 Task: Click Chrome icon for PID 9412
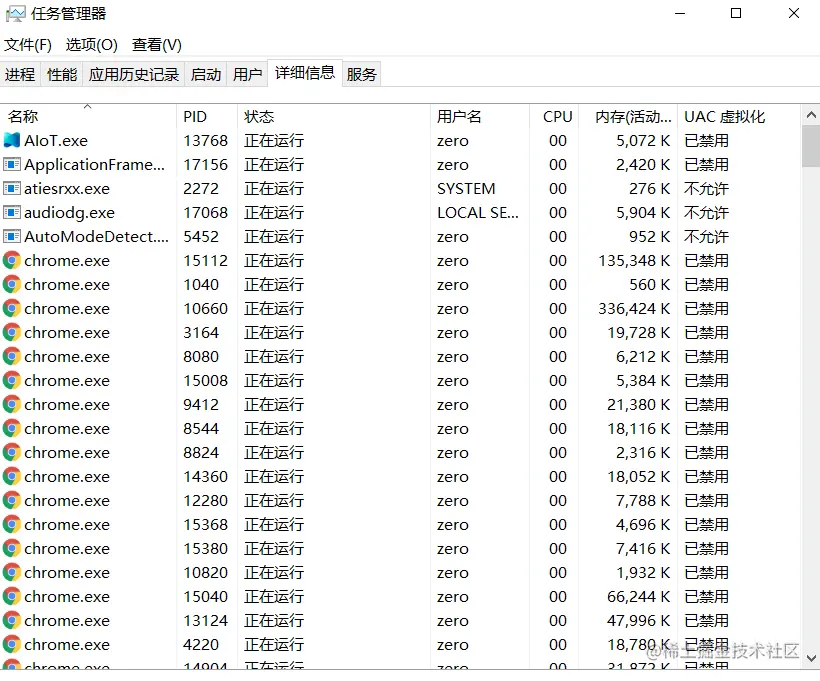[12, 404]
